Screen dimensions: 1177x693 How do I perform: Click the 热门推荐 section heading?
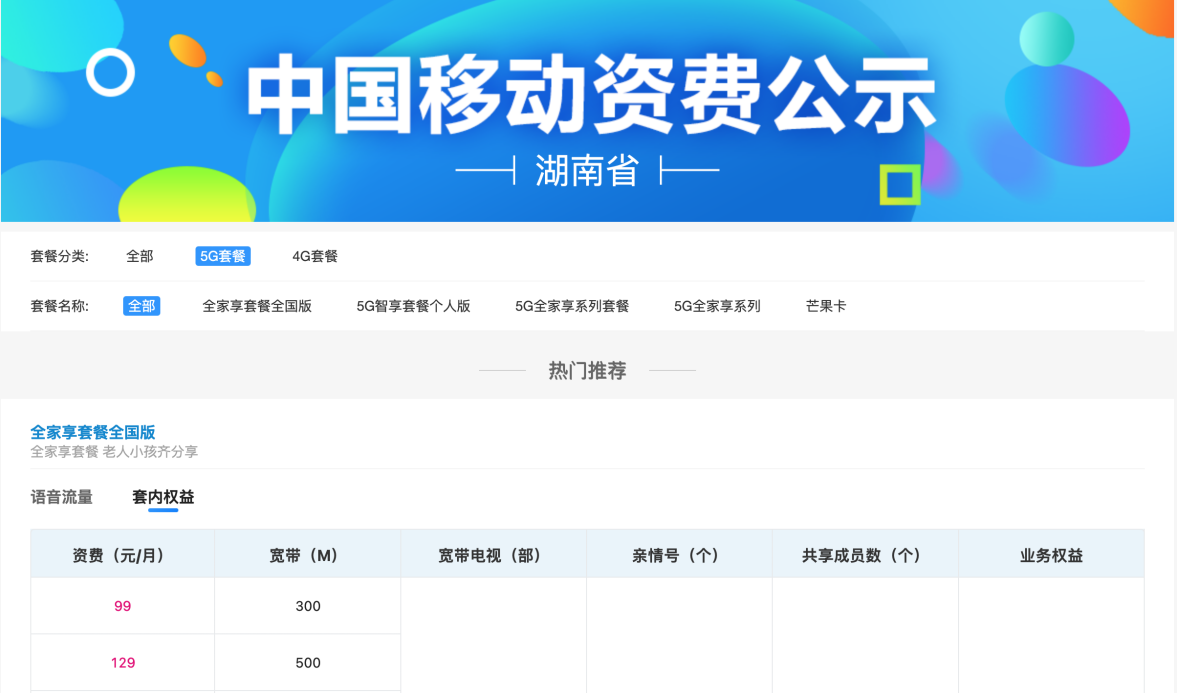[588, 369]
